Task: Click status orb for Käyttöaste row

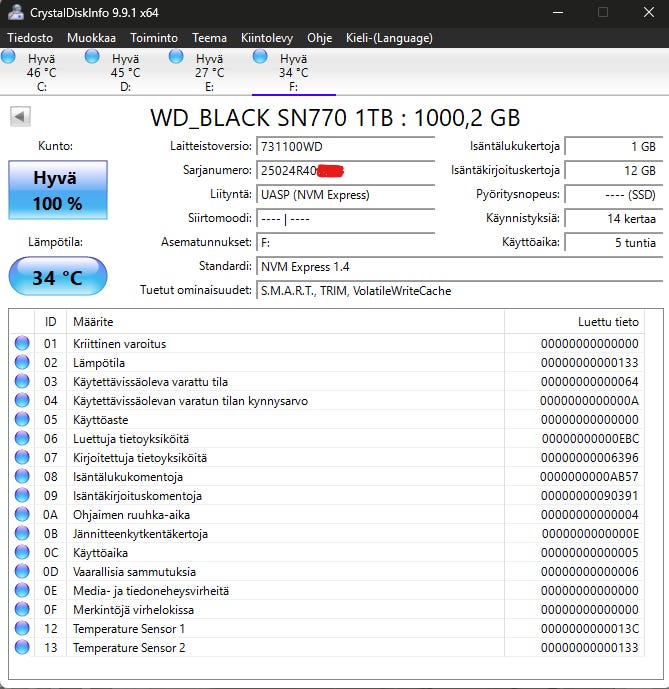Action: coord(22,419)
